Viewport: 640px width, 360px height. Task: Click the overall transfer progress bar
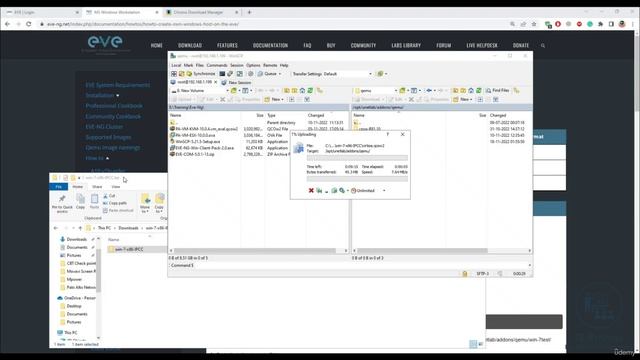tap(357, 179)
